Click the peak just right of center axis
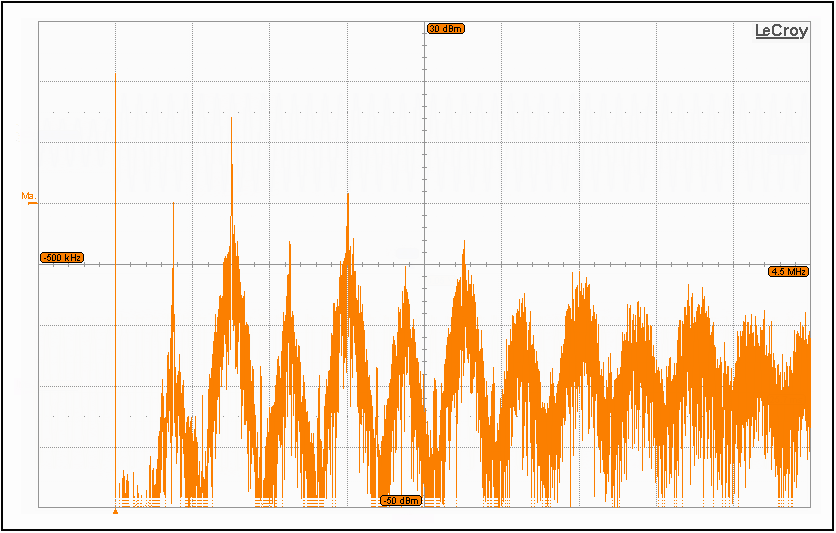836x533 pixels. pos(464,242)
